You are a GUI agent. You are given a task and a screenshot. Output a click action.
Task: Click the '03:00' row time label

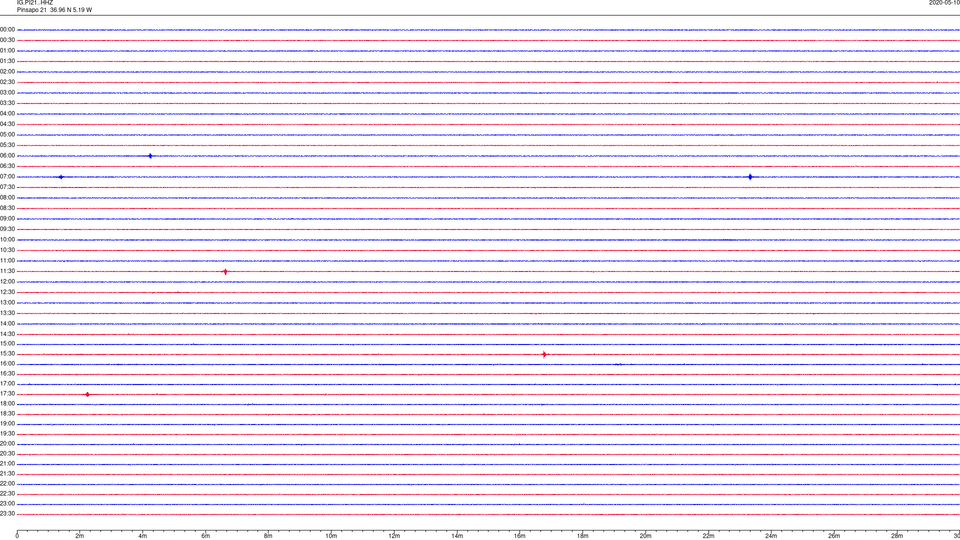point(7,93)
